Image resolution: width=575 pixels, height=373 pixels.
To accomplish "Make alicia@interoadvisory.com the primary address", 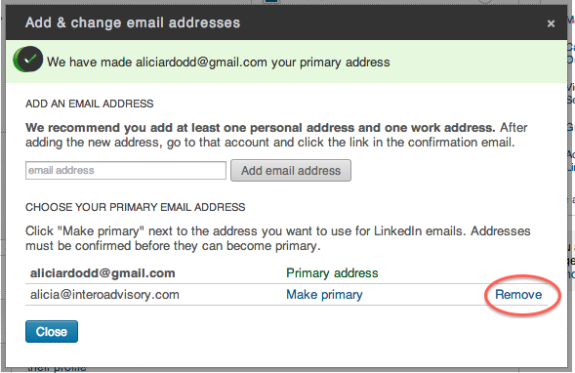I will (x=324, y=295).
